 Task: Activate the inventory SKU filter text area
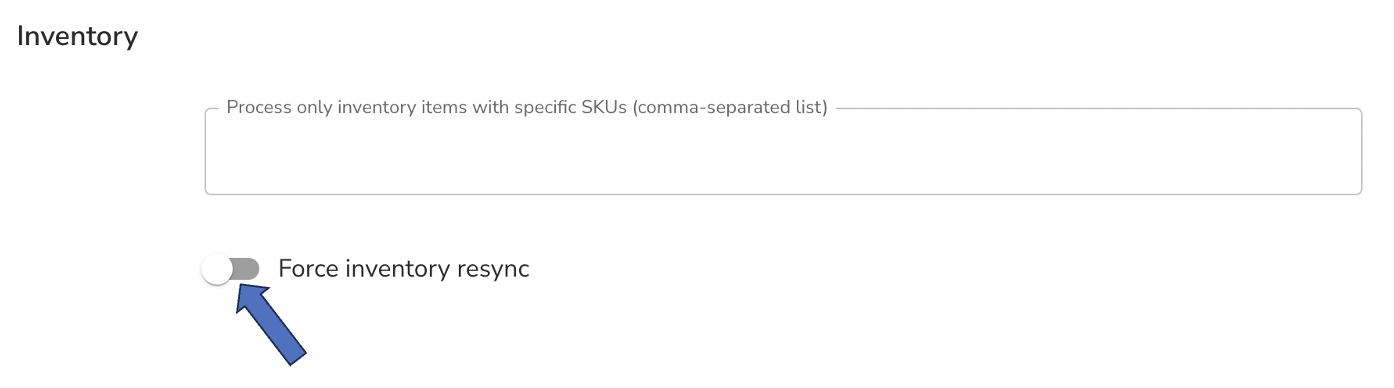[783, 151]
